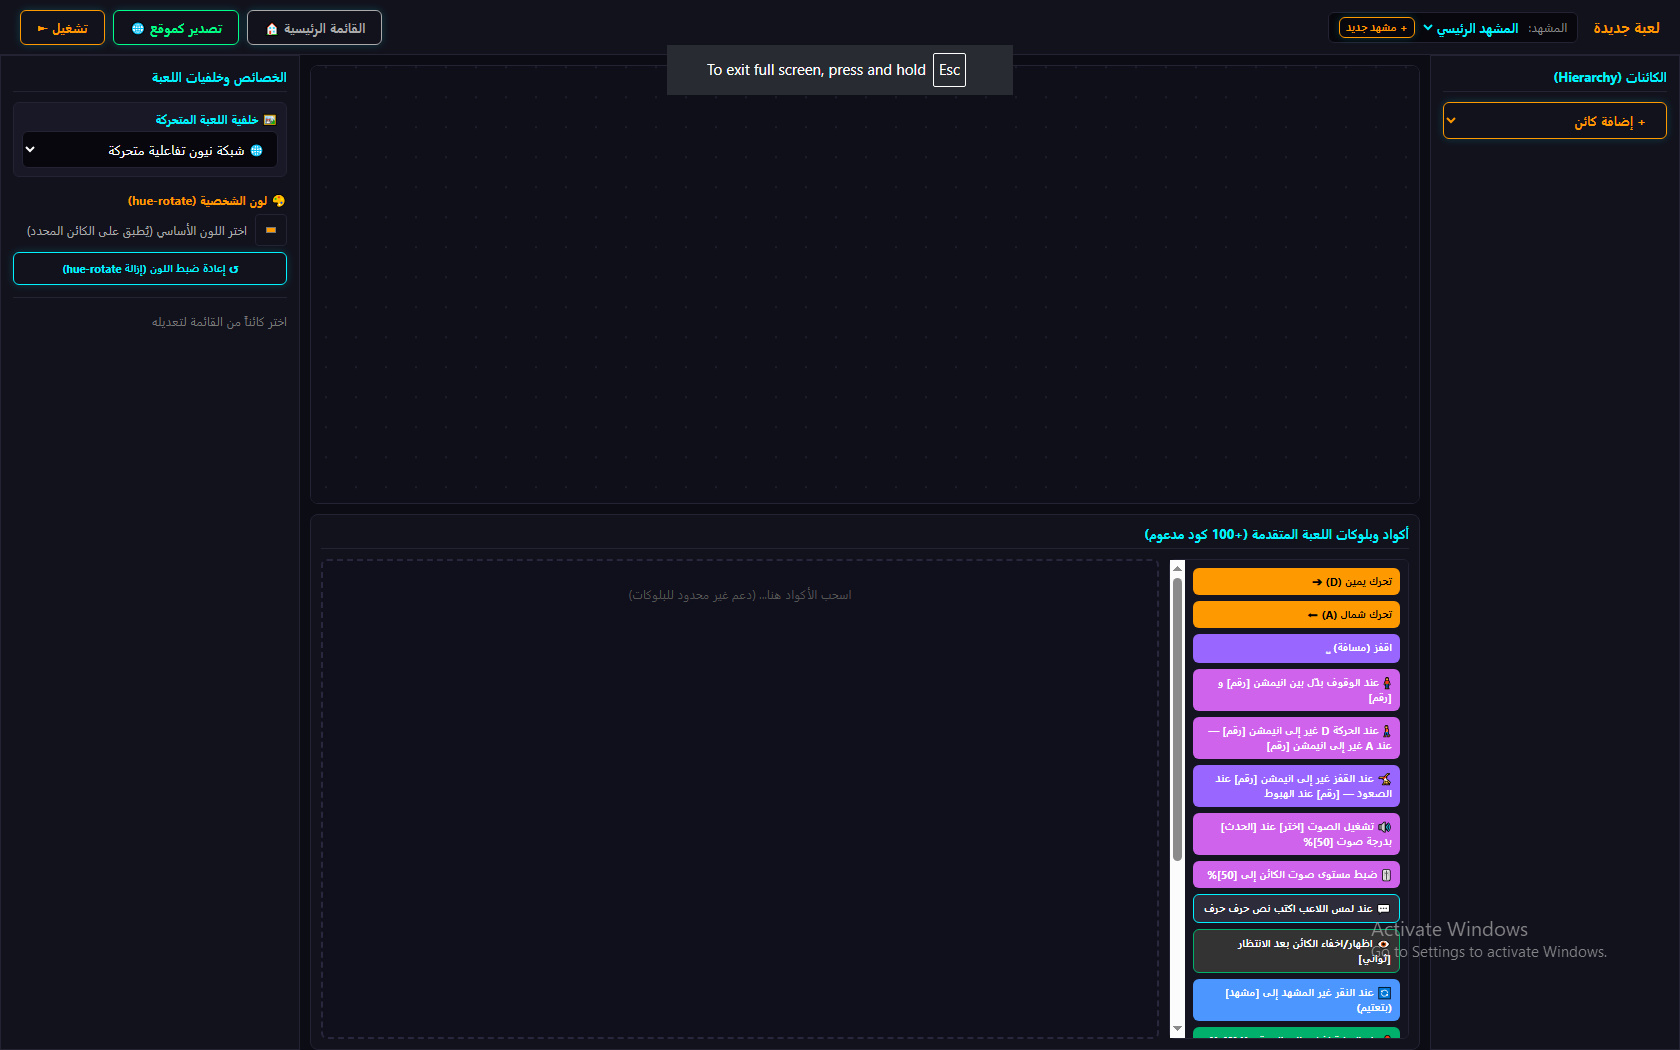Image resolution: width=1680 pixels, height=1050 pixels.
Task: Click speech bubble icon on typewriter text block
Action: coord(1384,909)
